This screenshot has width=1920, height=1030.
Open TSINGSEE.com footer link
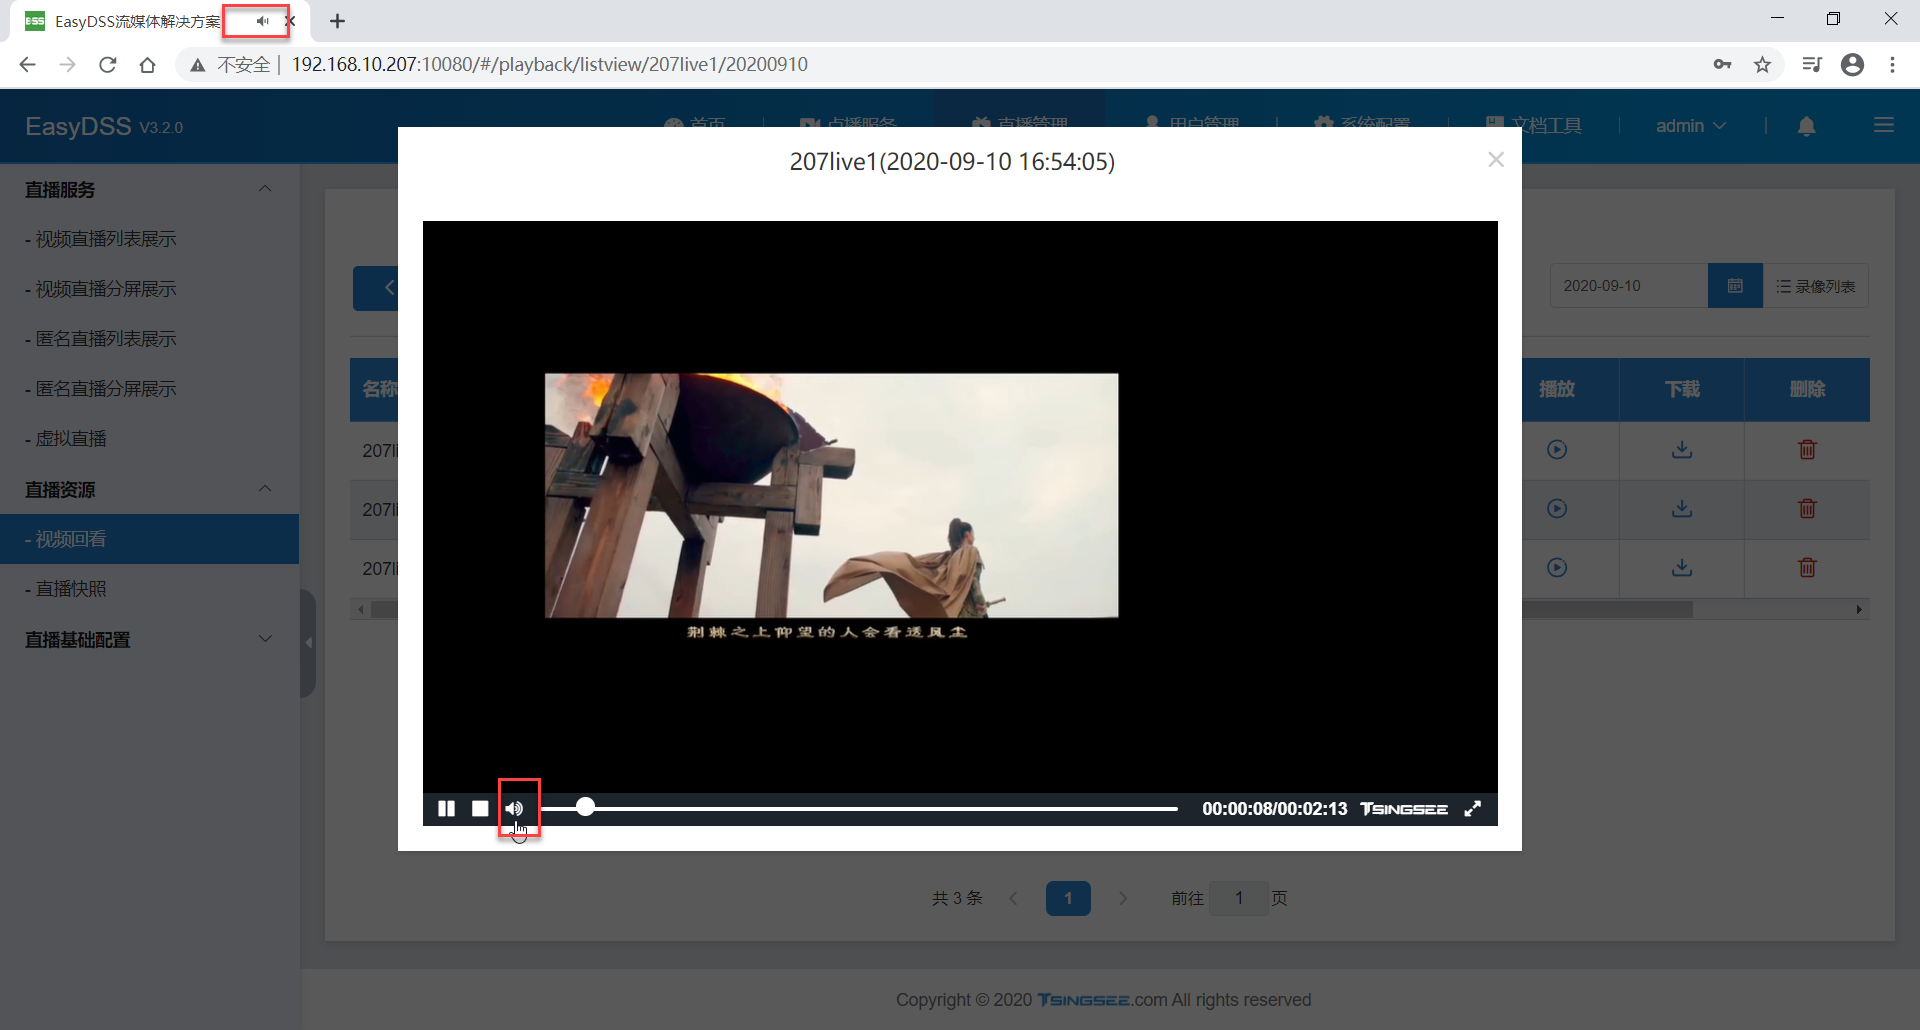1102,1000
